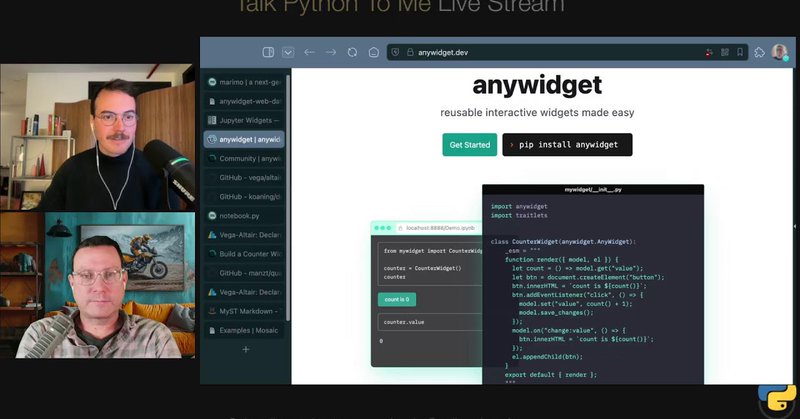Screen dimensions: 800x419
Task: Click the tagline reusable interactive widgets made easy
Action: tap(537, 113)
